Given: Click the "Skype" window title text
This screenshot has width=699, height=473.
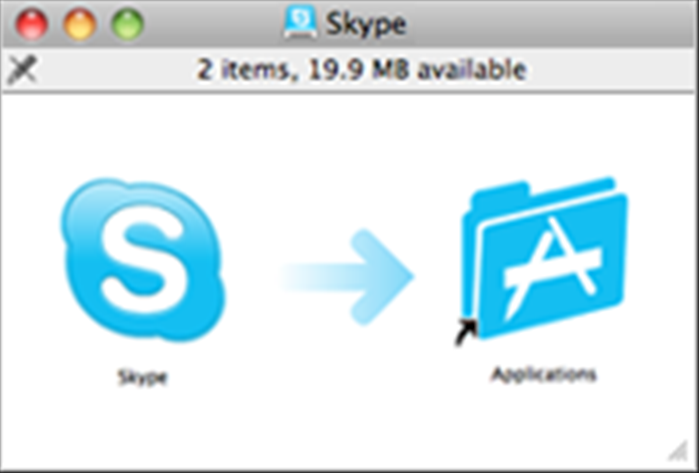Looking at the screenshot, I should [366, 24].
